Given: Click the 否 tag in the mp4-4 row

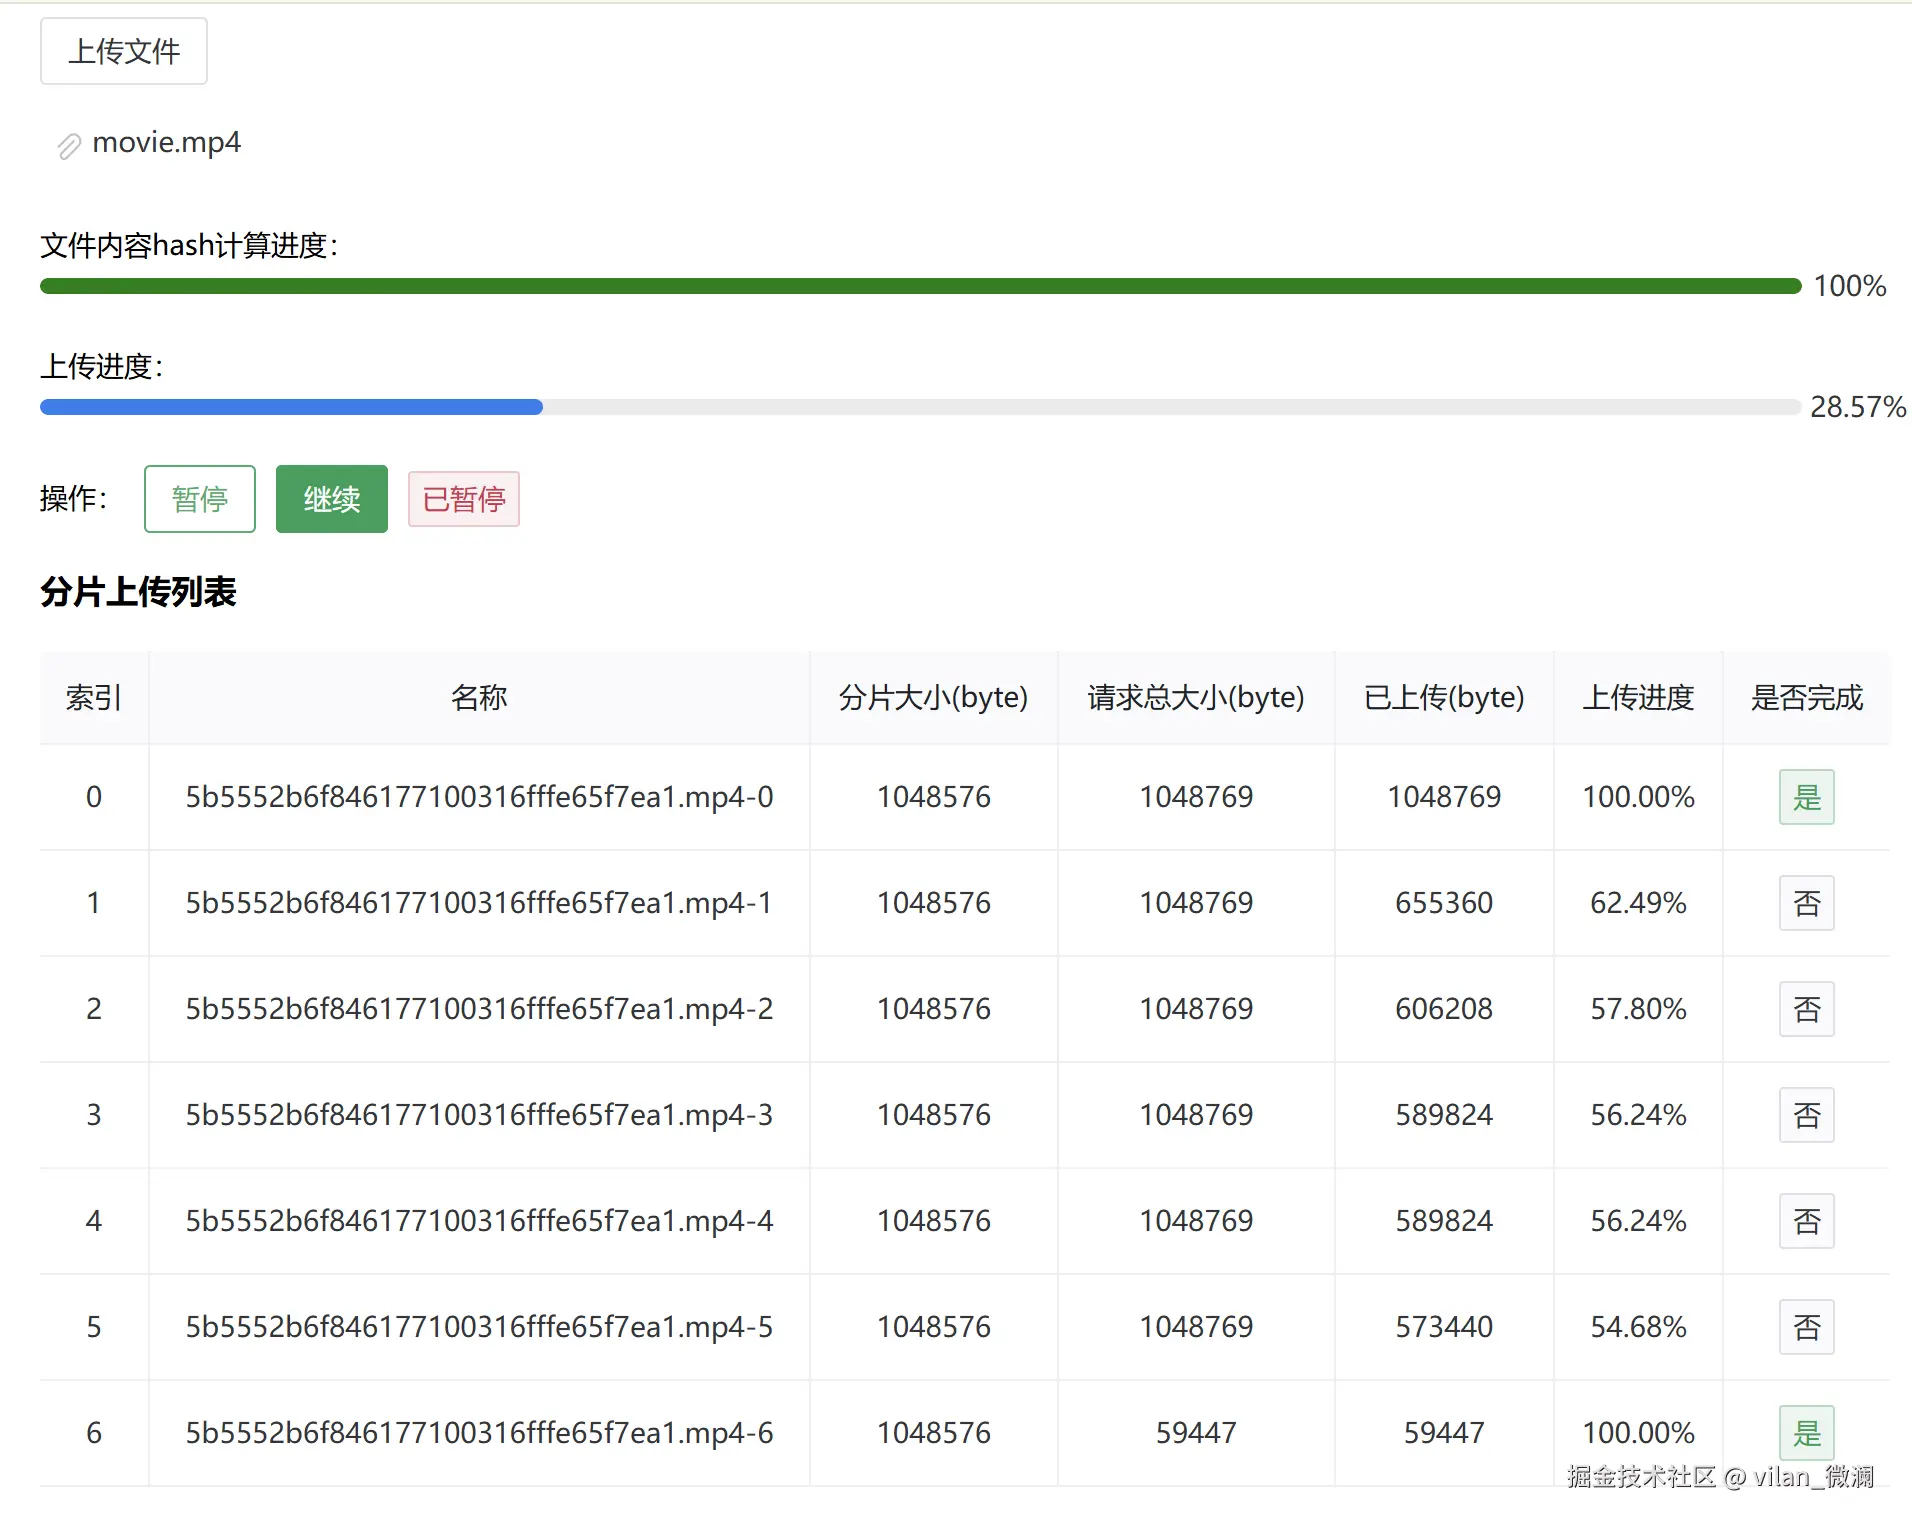Looking at the screenshot, I should click(1807, 1221).
